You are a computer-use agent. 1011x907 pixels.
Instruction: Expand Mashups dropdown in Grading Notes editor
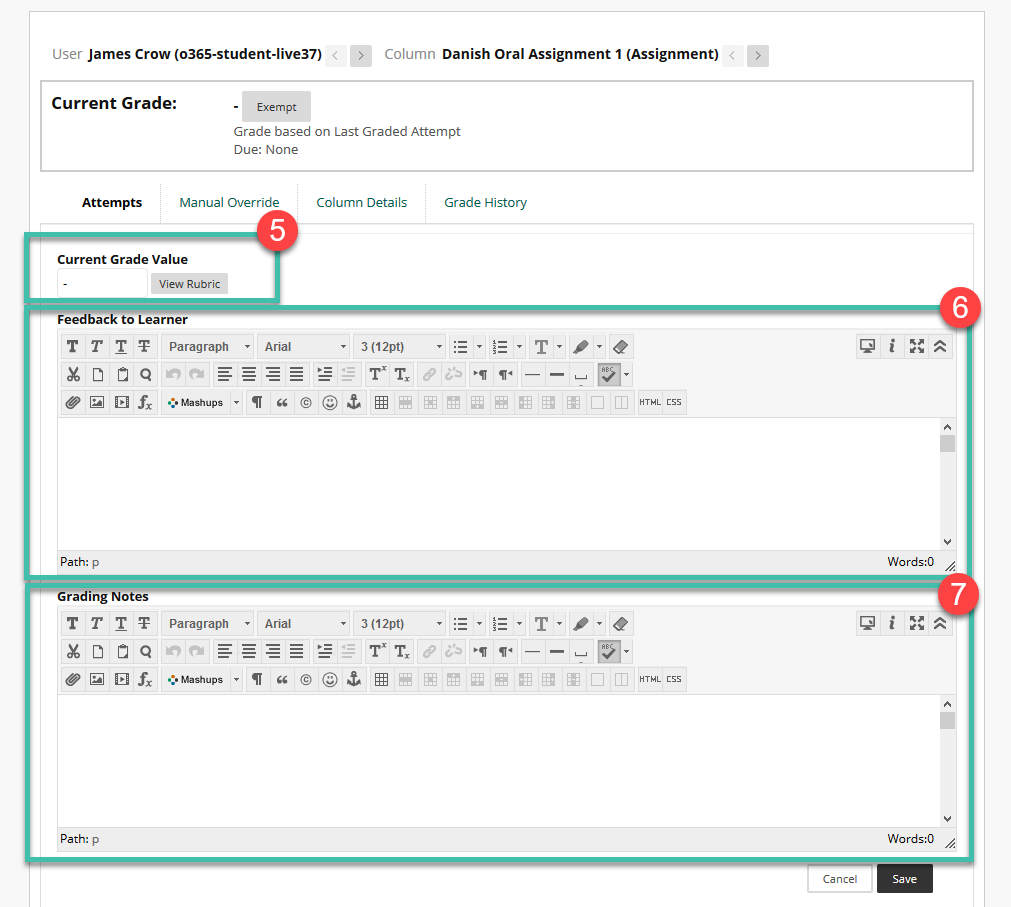(x=237, y=679)
